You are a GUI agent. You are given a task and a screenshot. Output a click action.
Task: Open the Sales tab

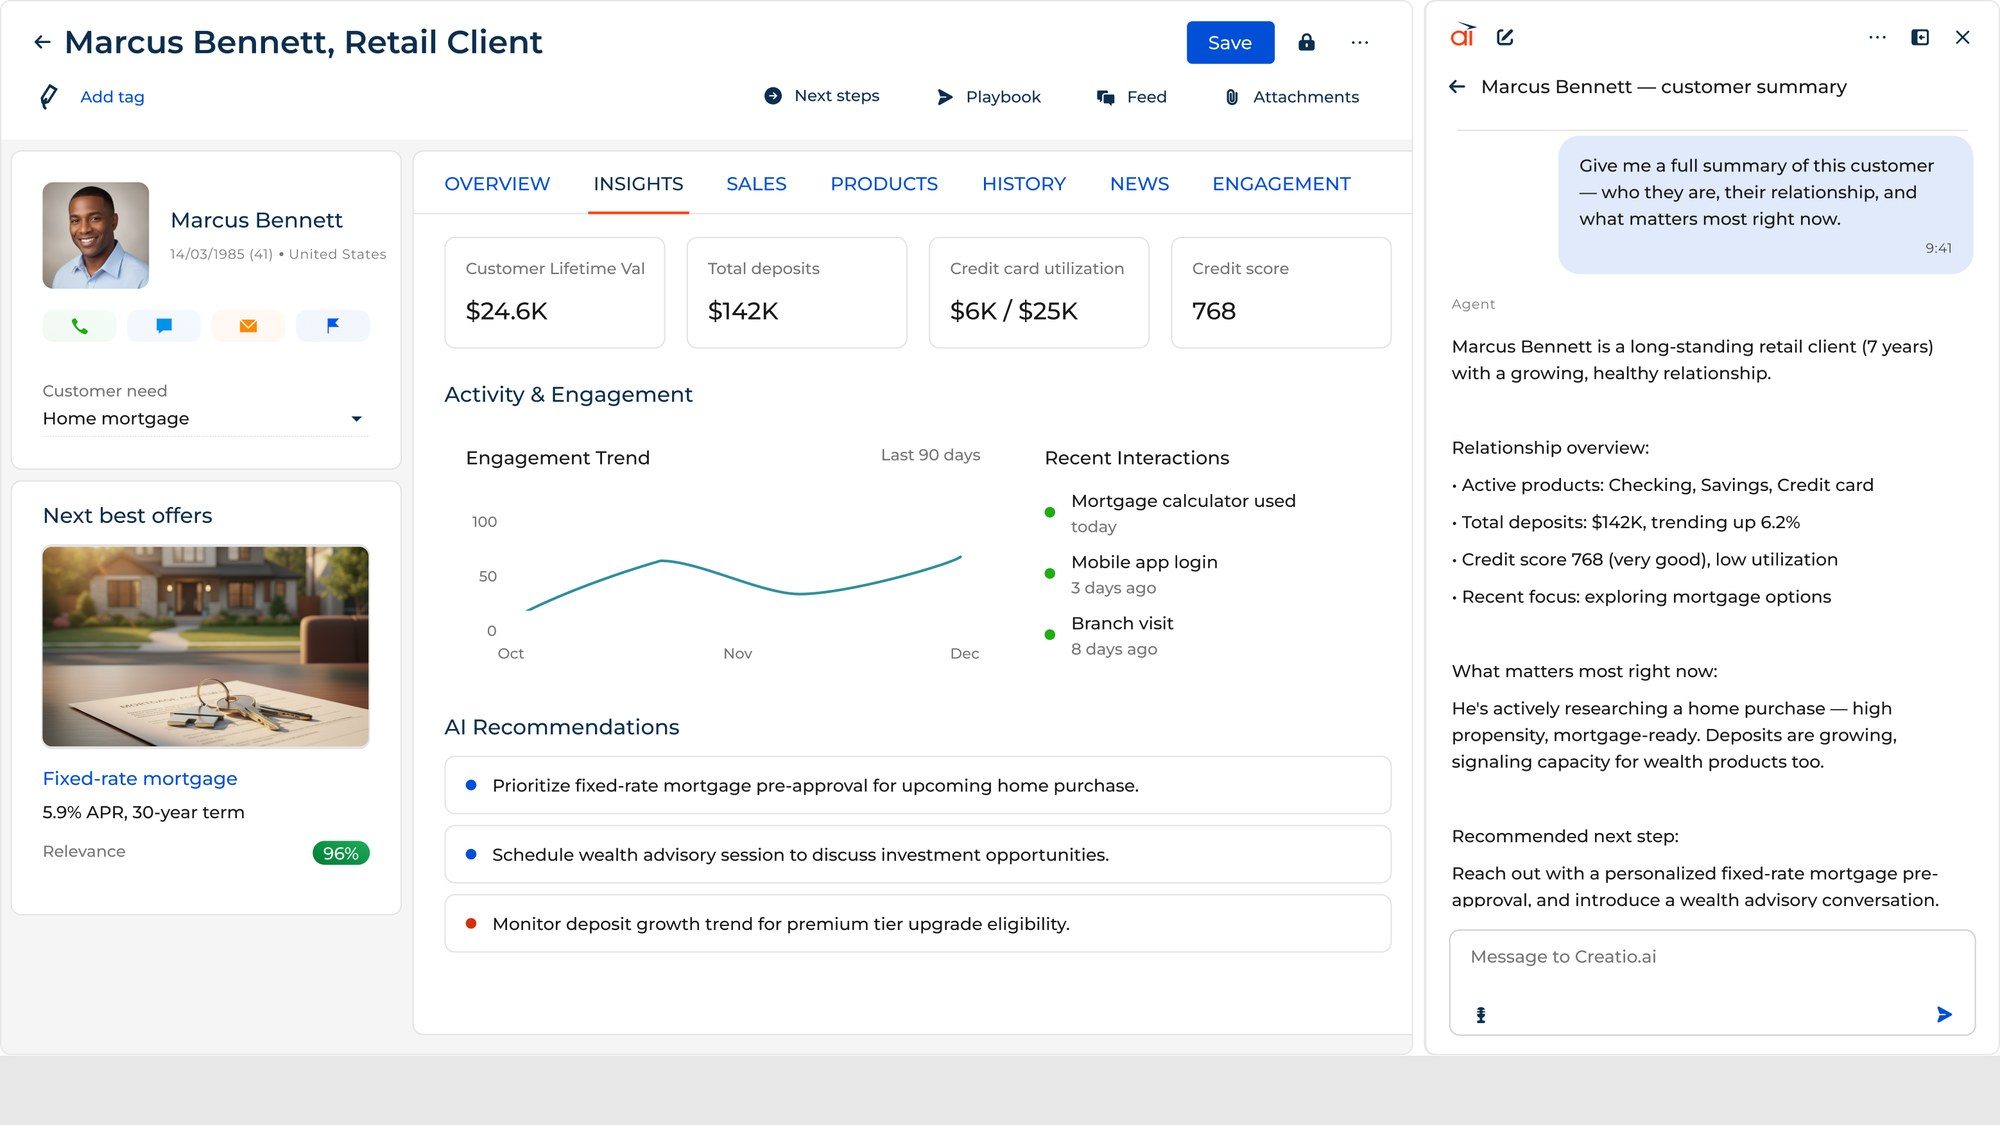(x=756, y=184)
